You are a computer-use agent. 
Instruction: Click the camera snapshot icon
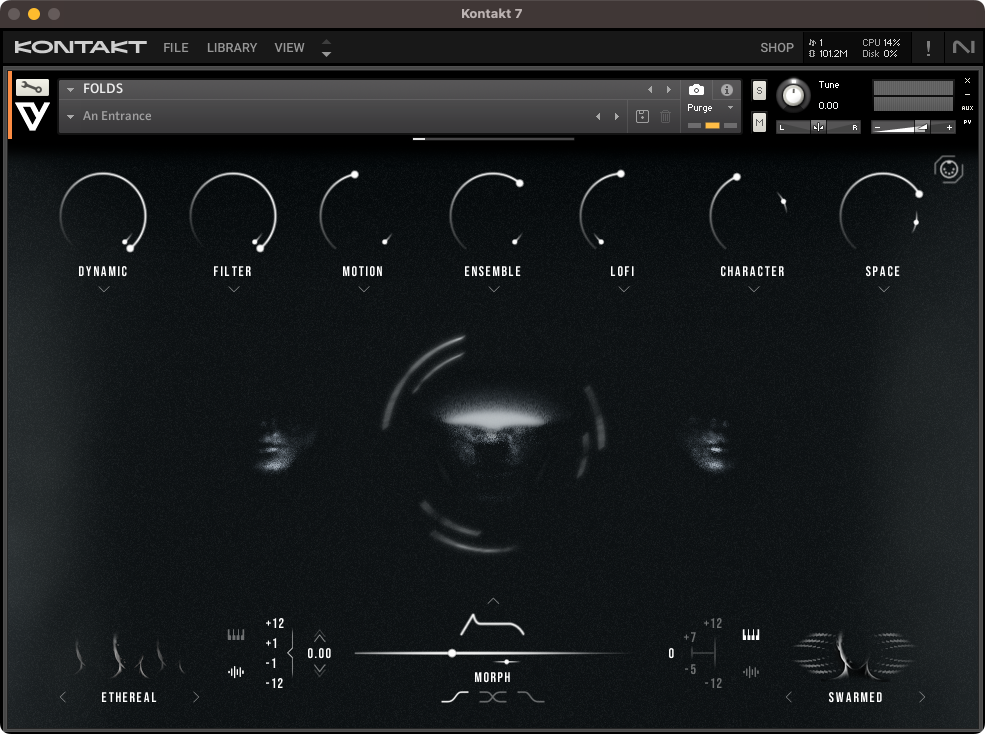[x=696, y=90]
